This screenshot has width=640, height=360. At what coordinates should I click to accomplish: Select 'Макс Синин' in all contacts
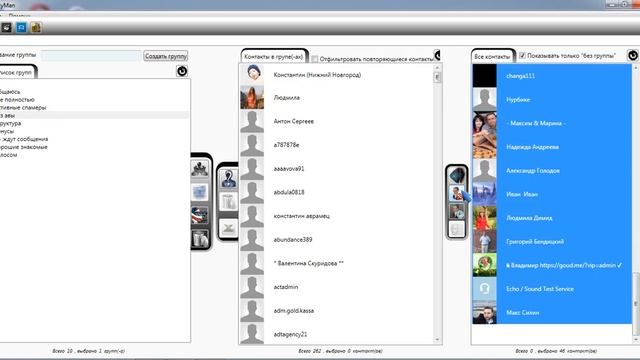(552, 313)
